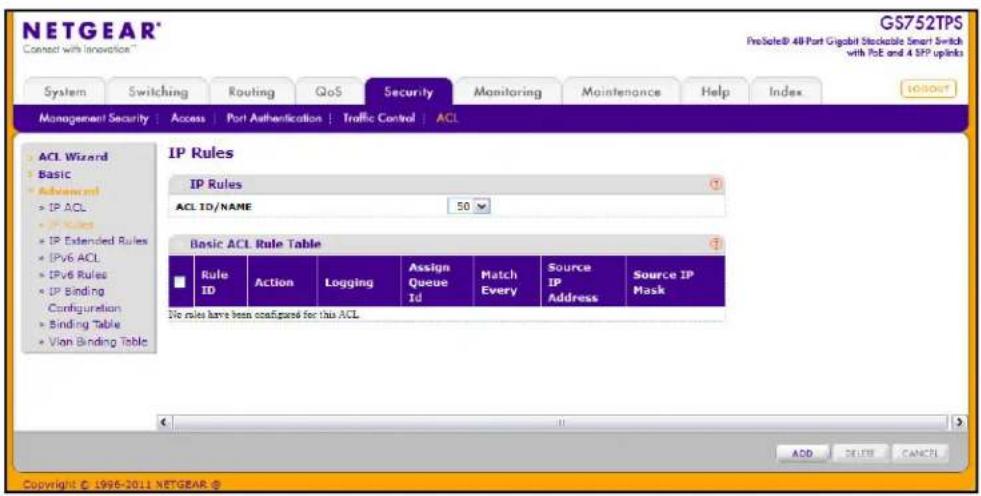Click the DELETE button
Image resolution: width=981 pixels, height=496 pixels.
(862, 453)
